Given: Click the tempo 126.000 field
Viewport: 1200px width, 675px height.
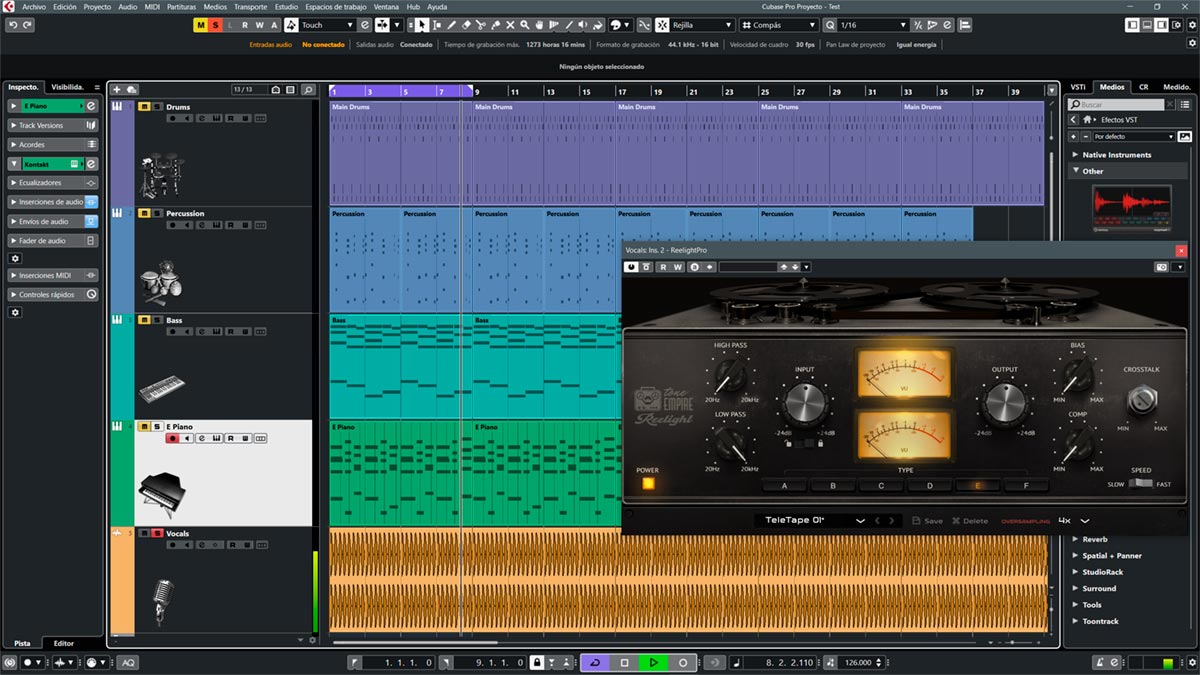Looking at the screenshot, I should (x=859, y=662).
